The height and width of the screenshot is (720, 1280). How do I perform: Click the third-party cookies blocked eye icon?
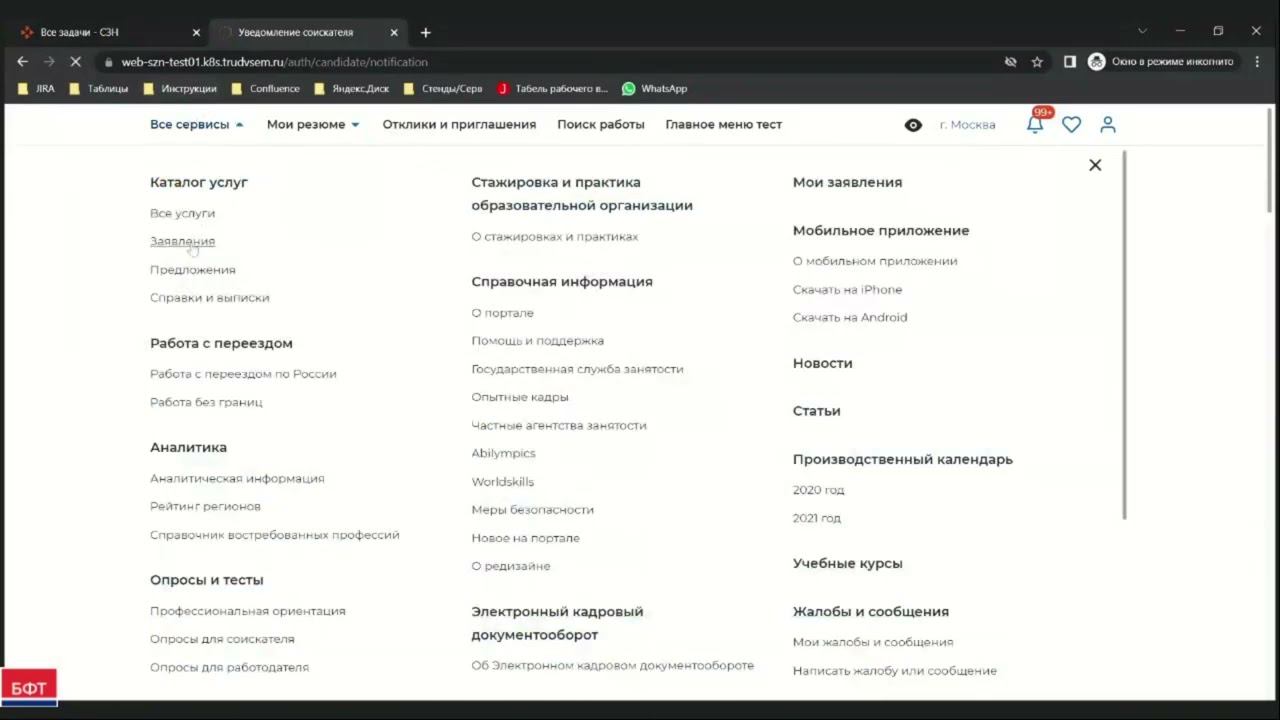1010,61
